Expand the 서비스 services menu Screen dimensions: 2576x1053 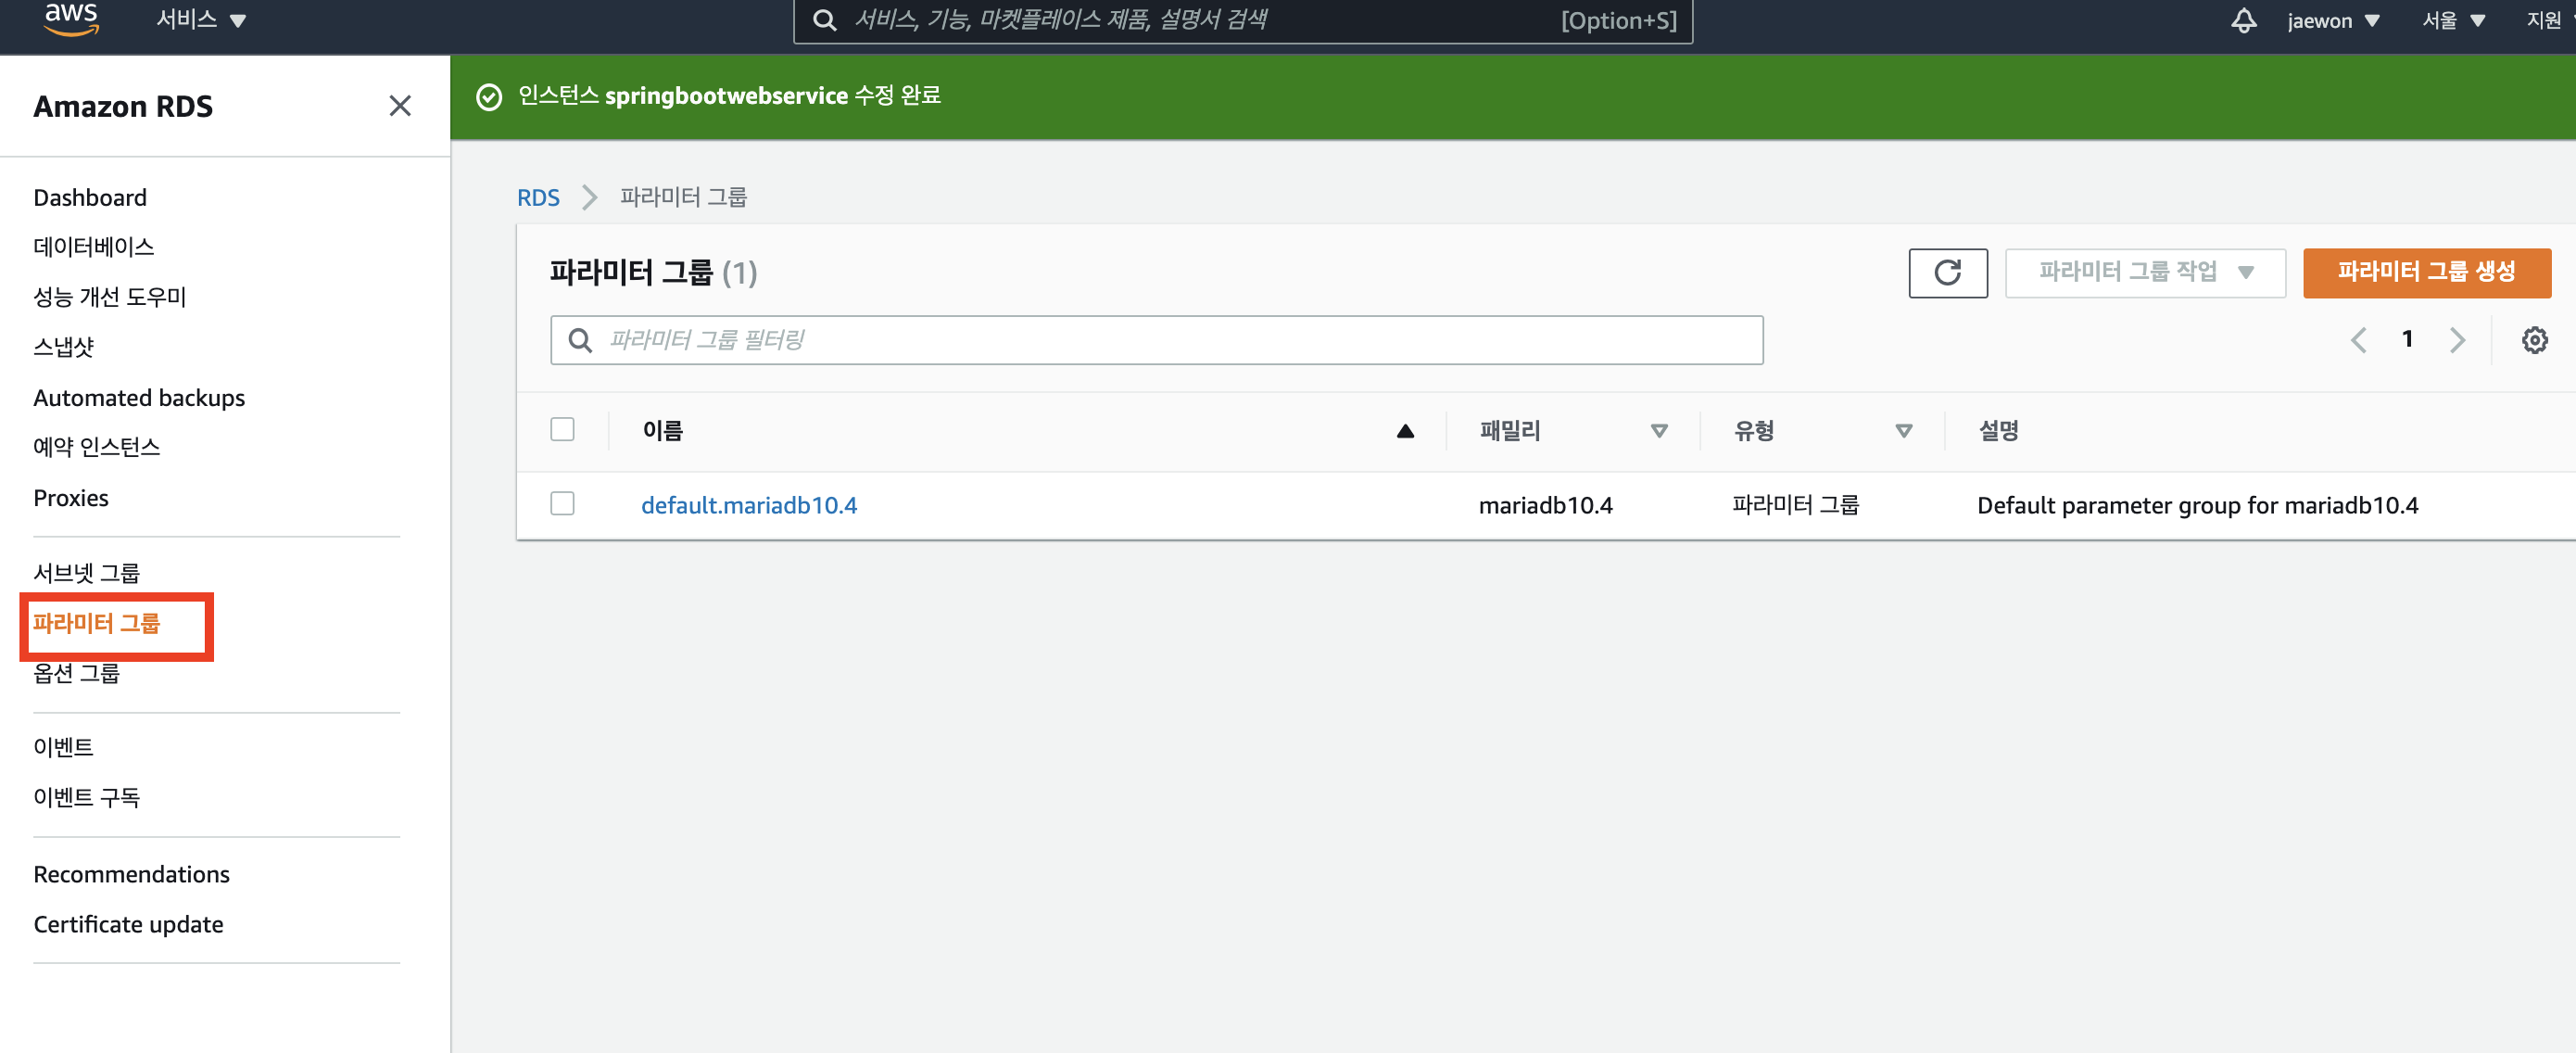pyautogui.click(x=200, y=20)
